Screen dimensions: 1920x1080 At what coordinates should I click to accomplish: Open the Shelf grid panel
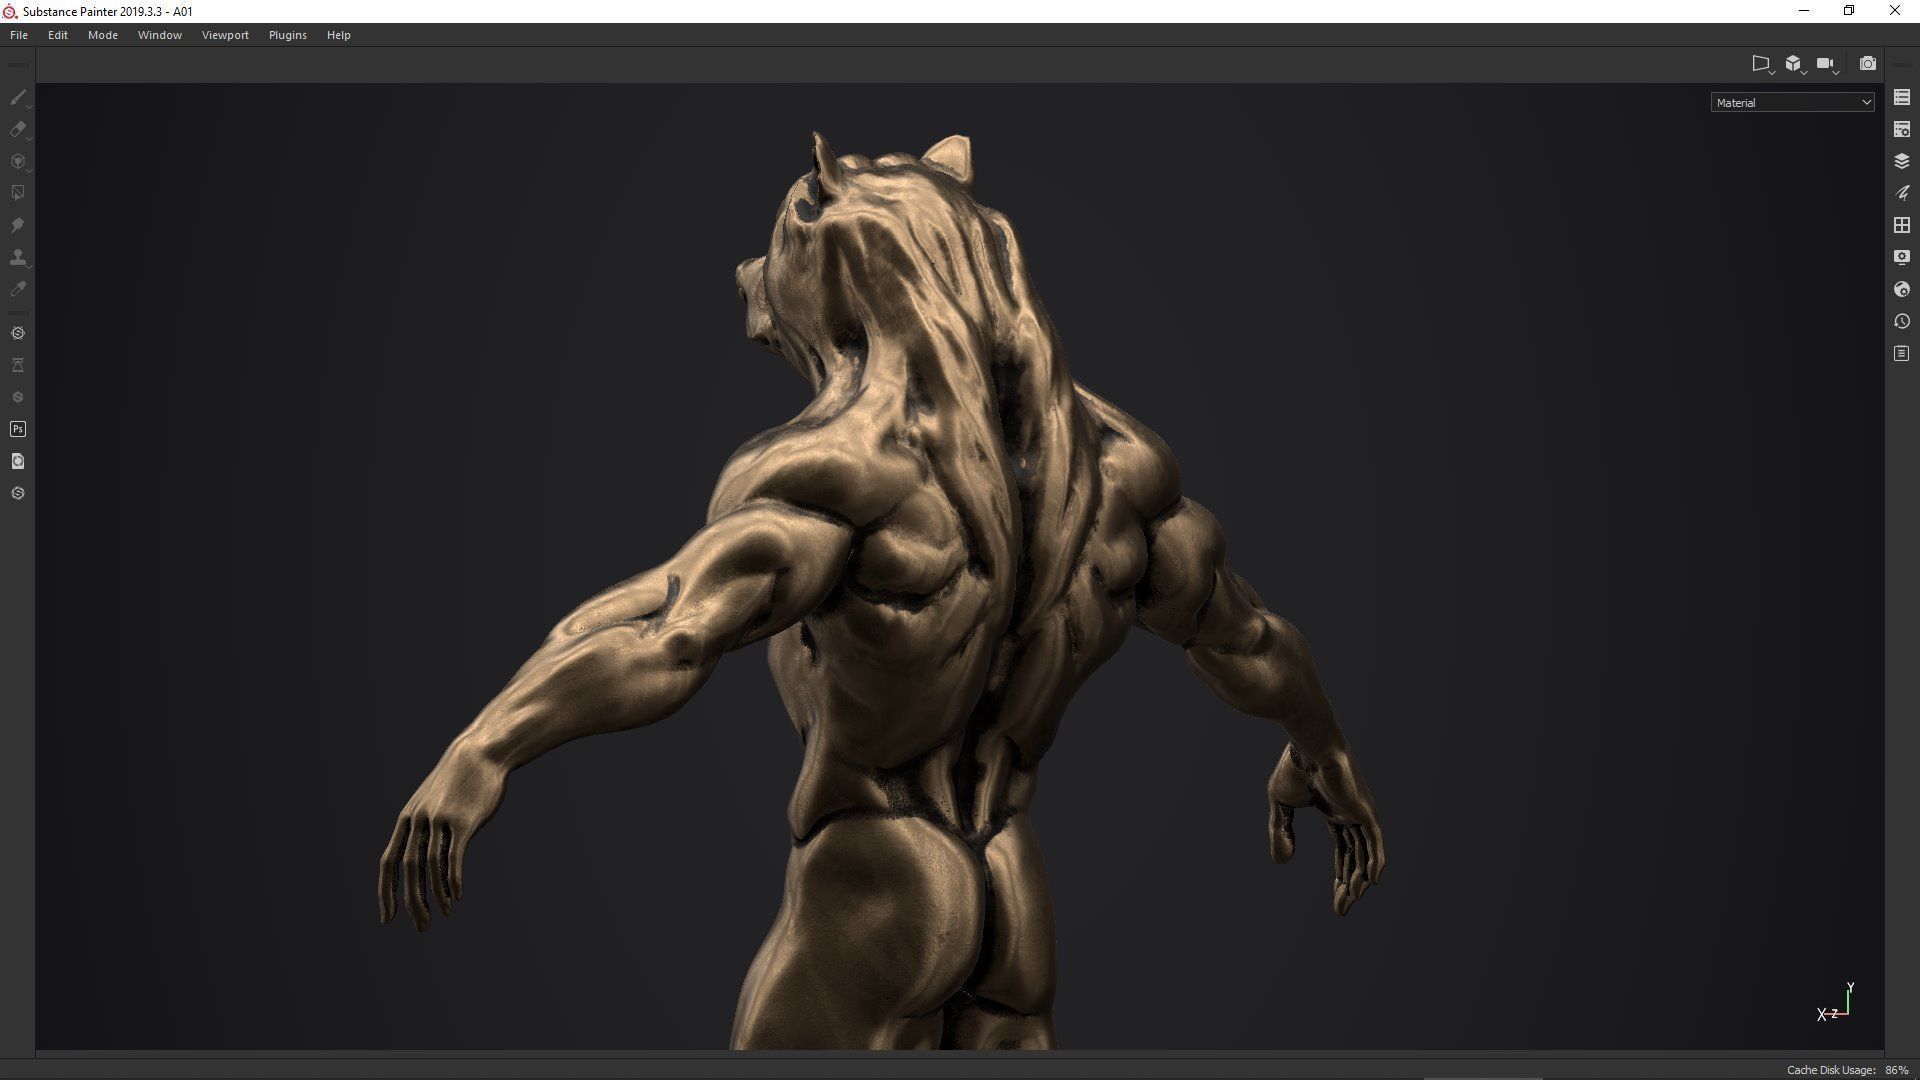tap(1902, 225)
